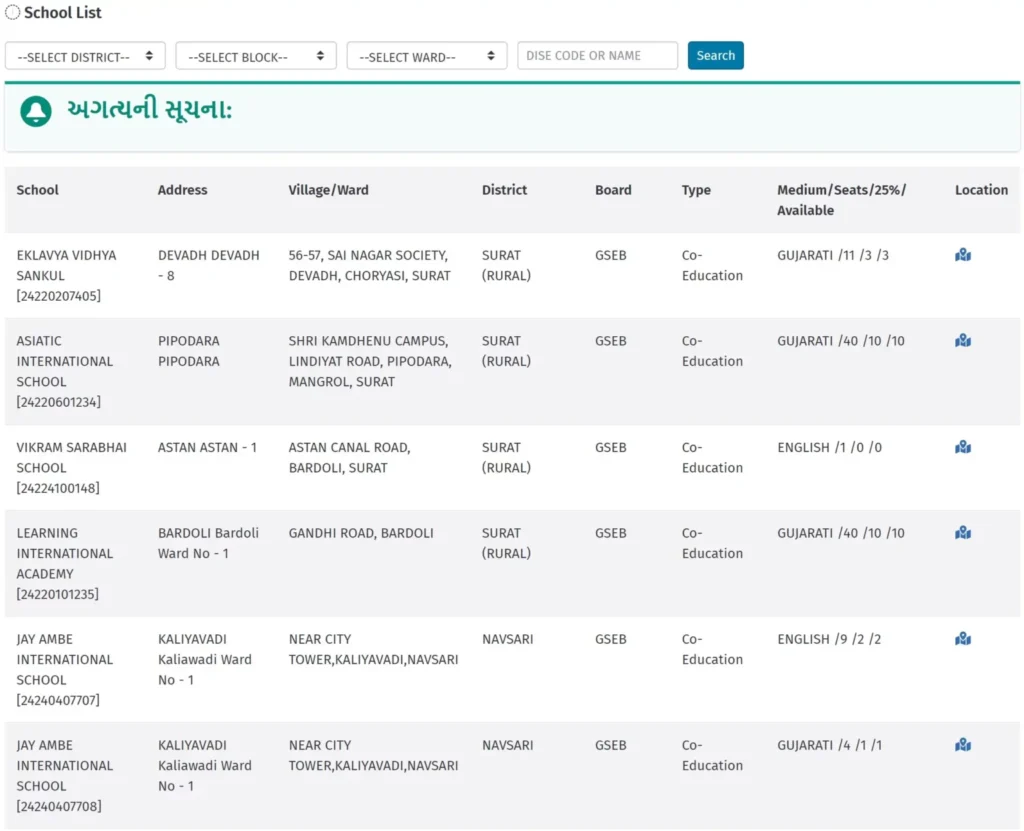Click the DISE code or name field

click(598, 56)
